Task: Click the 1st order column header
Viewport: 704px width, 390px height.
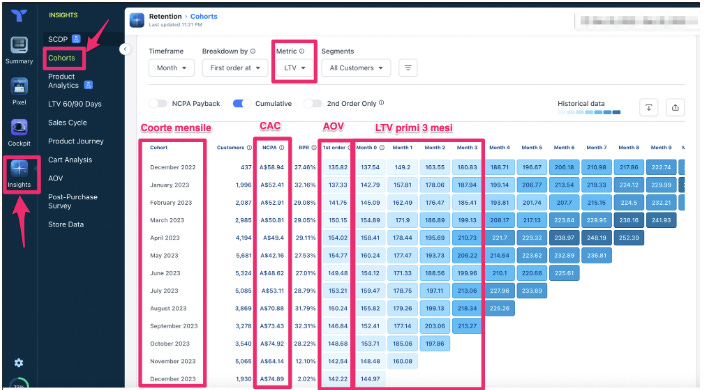Action: pyautogui.click(x=334, y=147)
